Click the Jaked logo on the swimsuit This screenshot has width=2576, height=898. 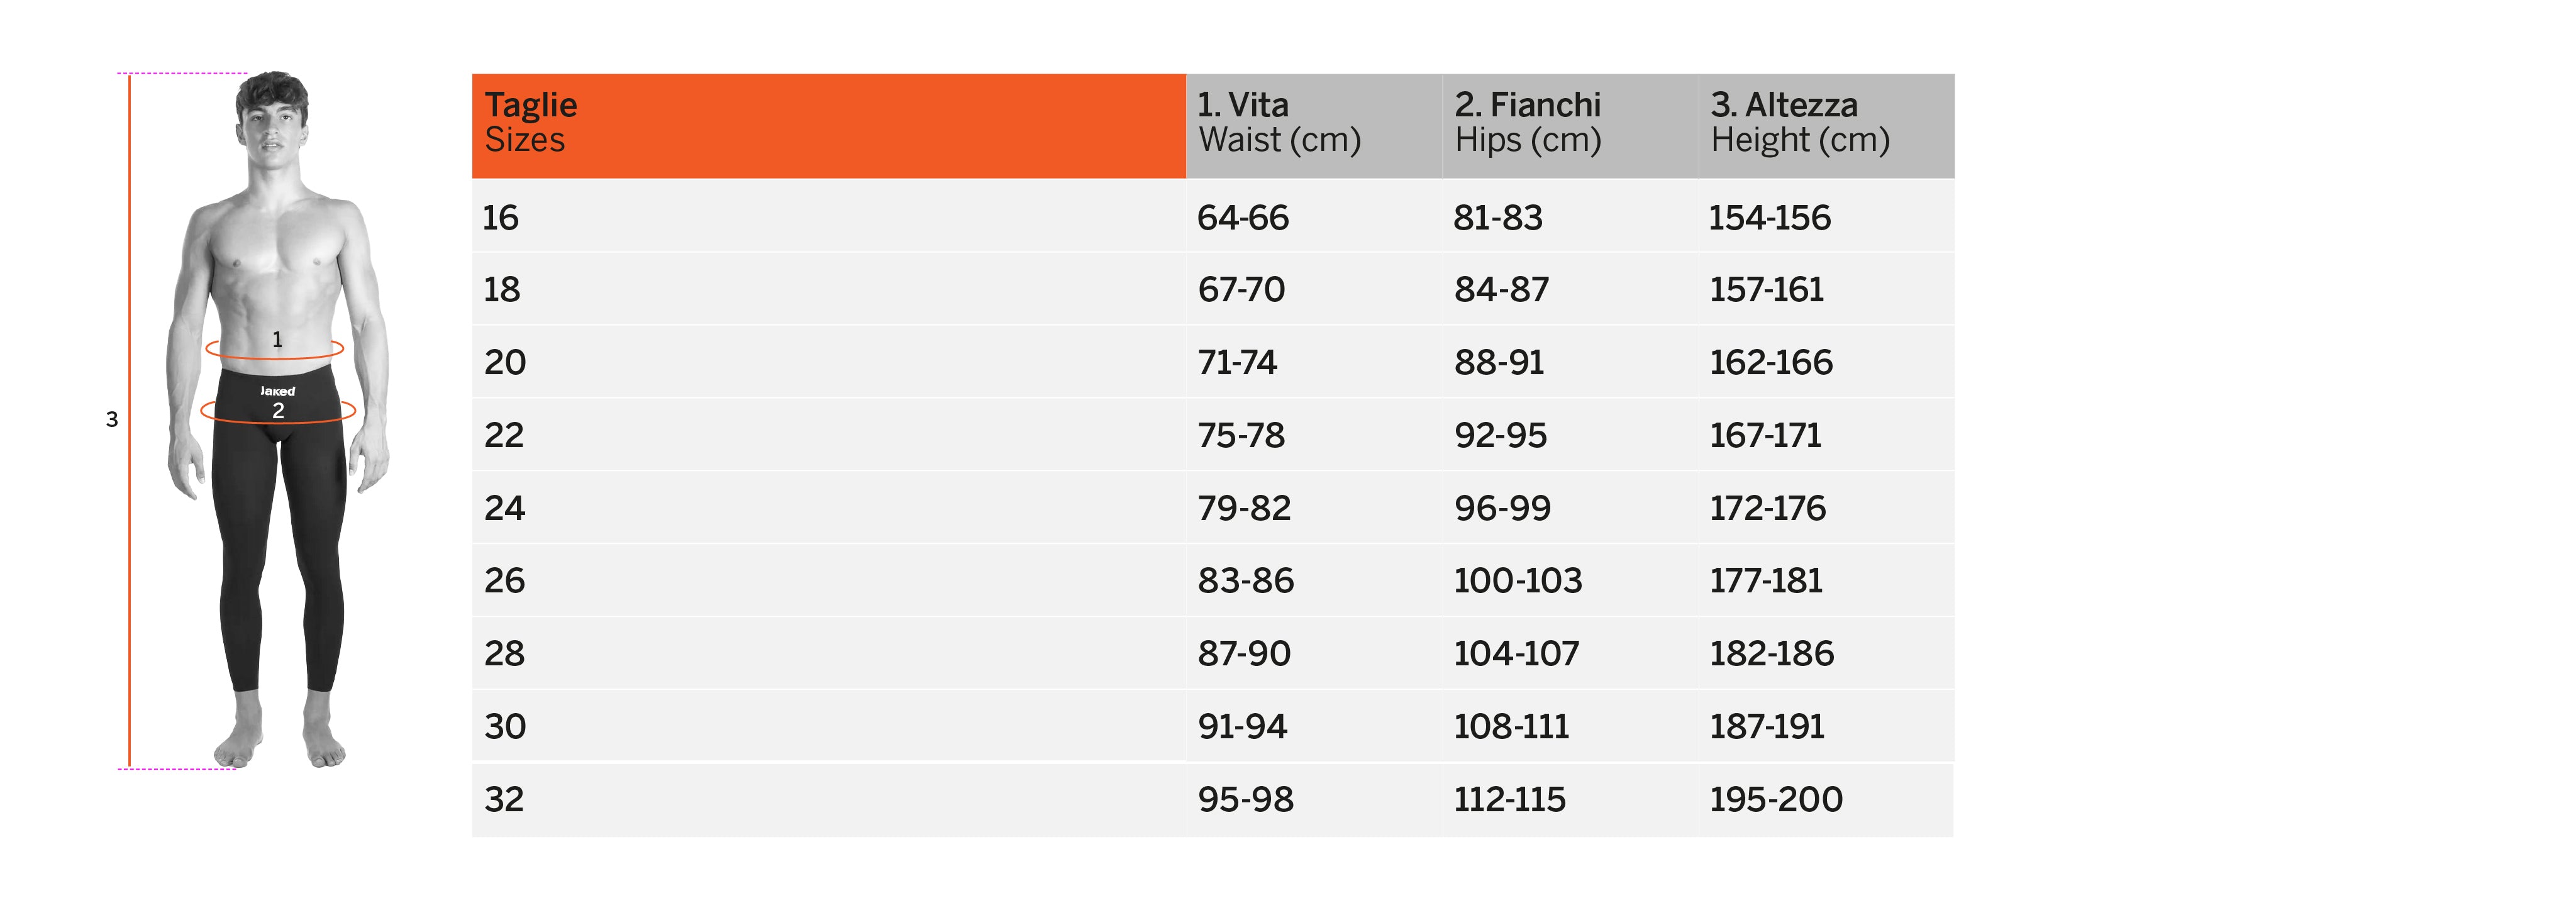point(278,391)
